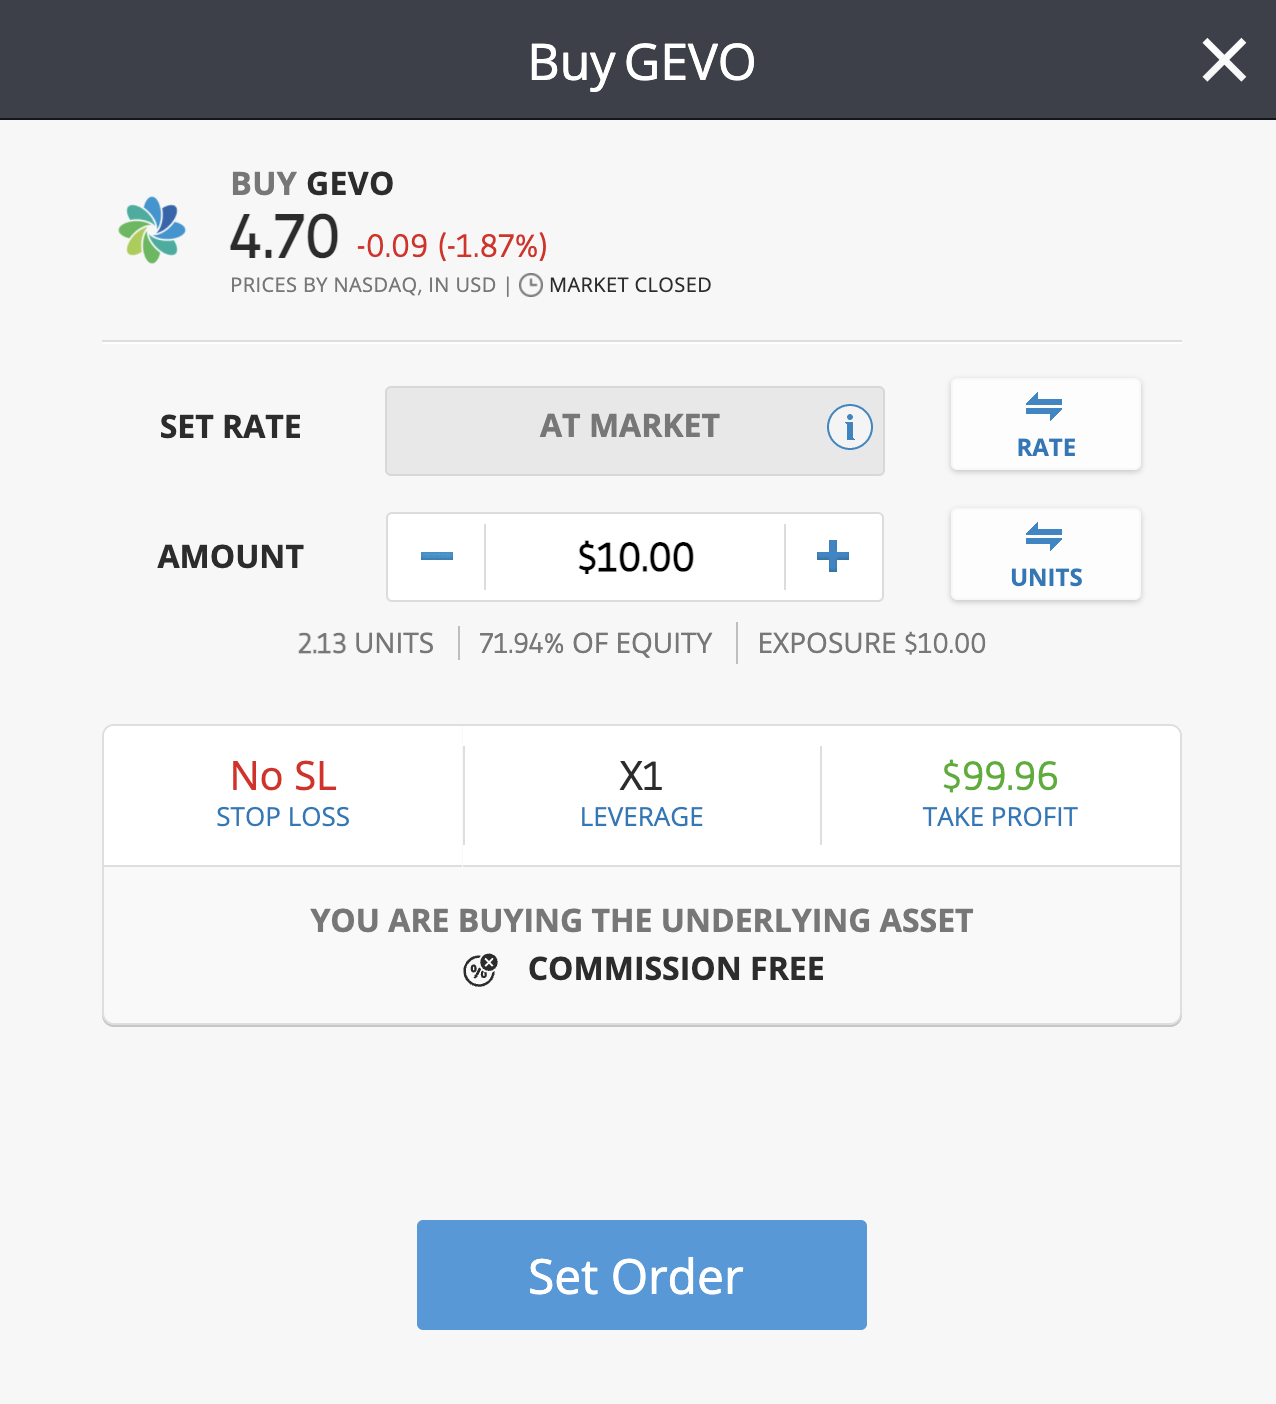
Task: Click the plus icon to increase amount
Action: coord(833,557)
